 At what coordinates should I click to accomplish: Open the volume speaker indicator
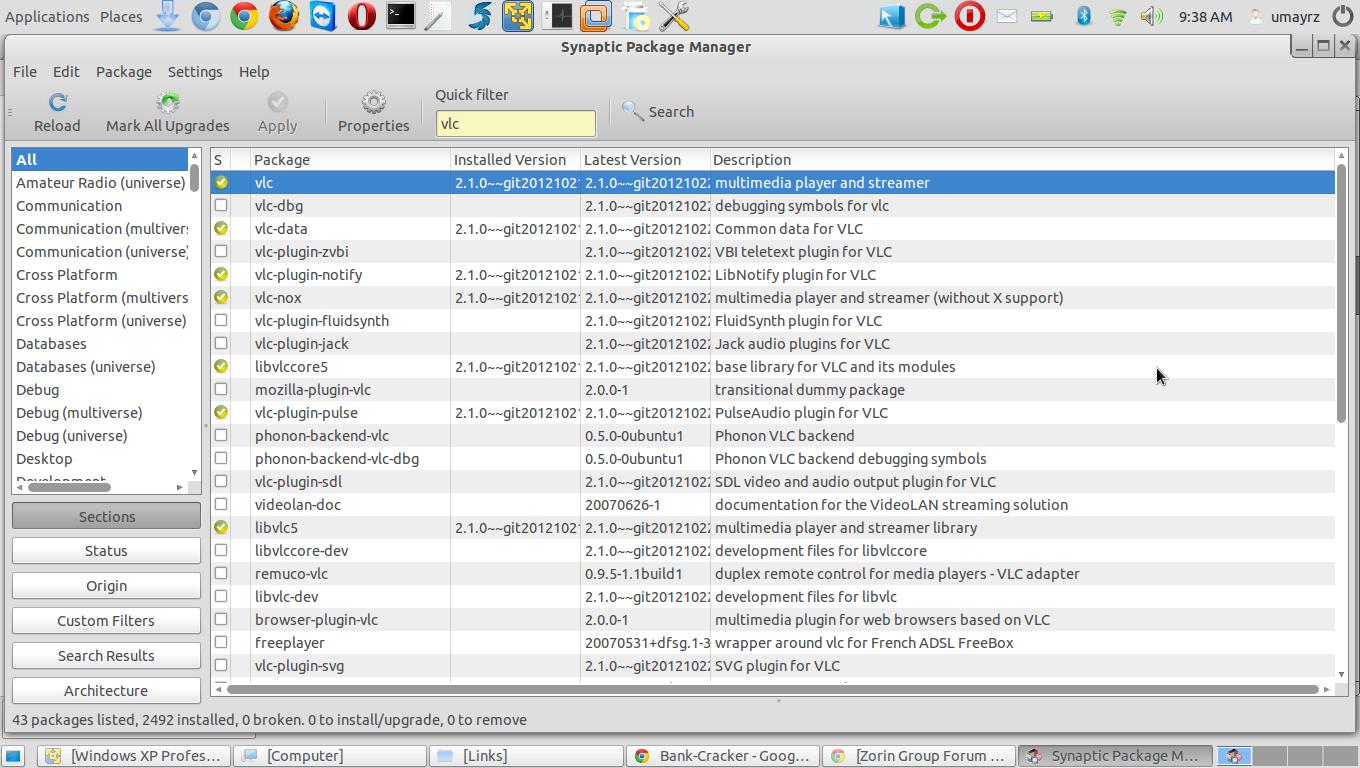click(x=1151, y=17)
